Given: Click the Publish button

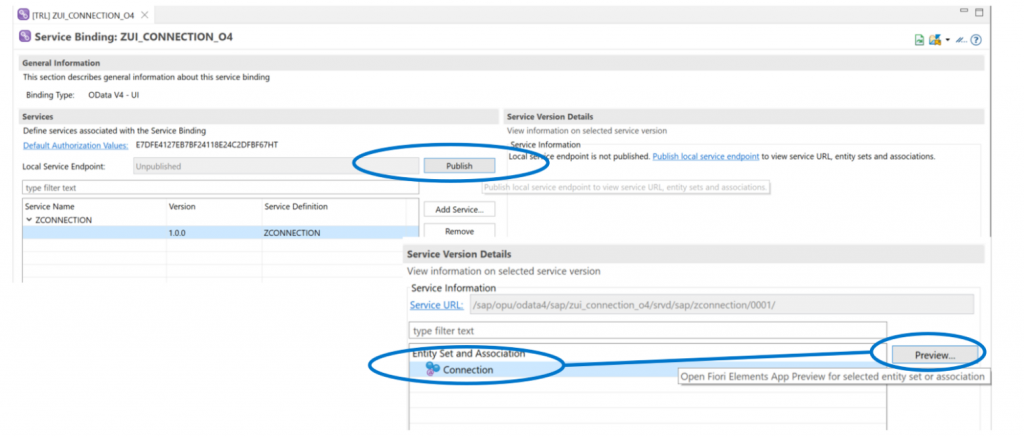Looking at the screenshot, I should tap(459, 166).
